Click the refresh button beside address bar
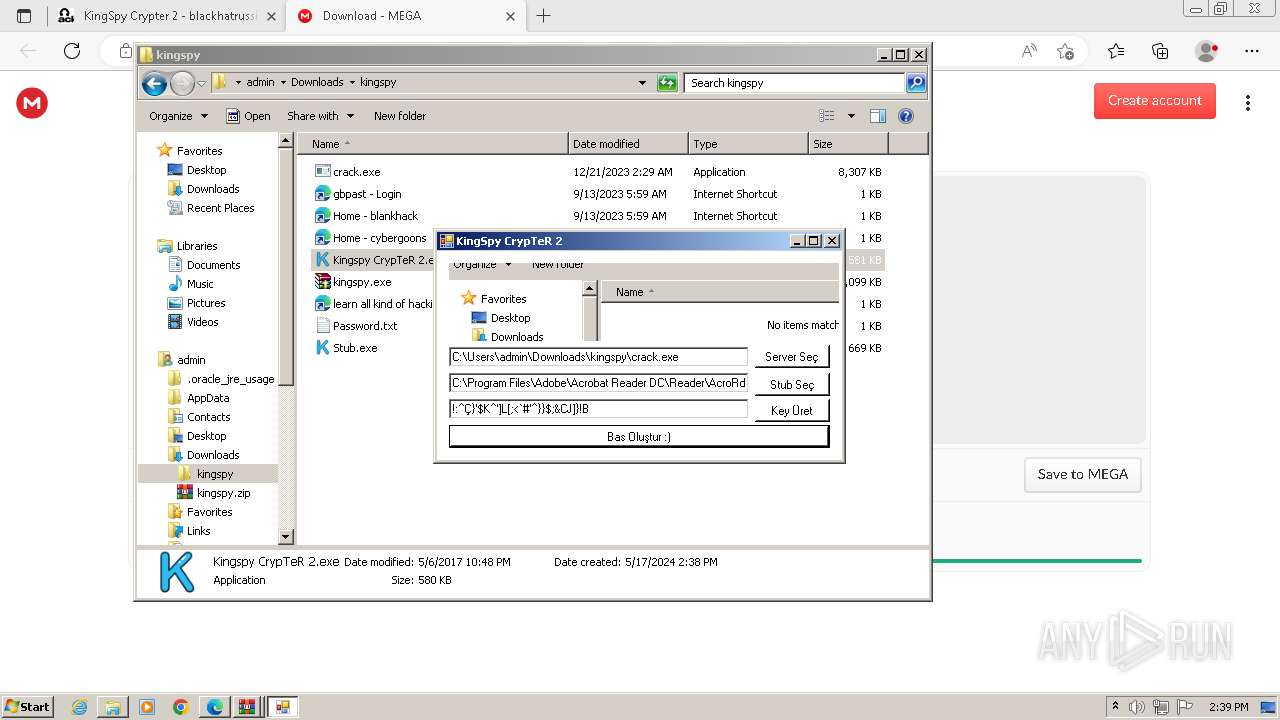Screen dimensions: 1280x720 (x=667, y=83)
